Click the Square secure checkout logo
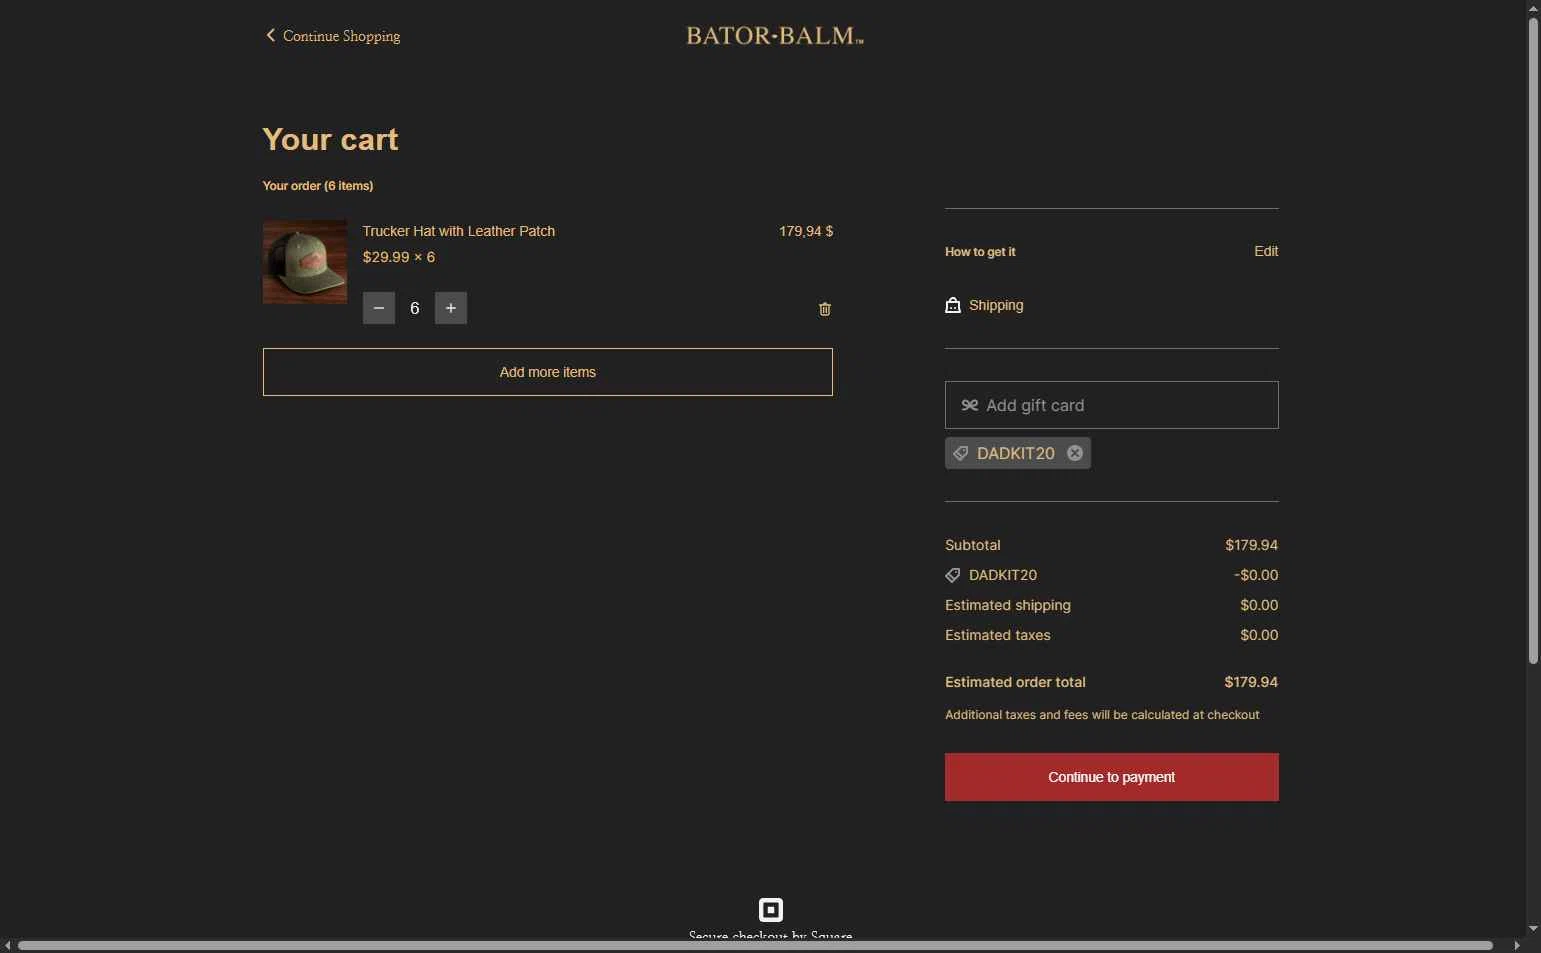This screenshot has height=953, width=1541. (x=771, y=910)
